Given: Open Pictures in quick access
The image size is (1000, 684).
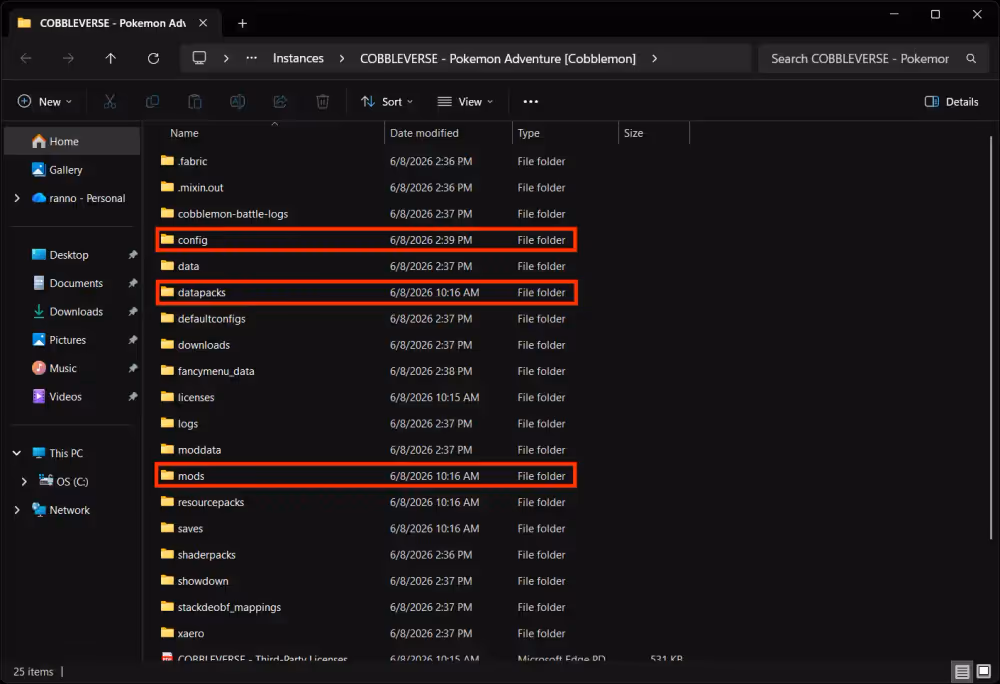Looking at the screenshot, I should (71, 340).
